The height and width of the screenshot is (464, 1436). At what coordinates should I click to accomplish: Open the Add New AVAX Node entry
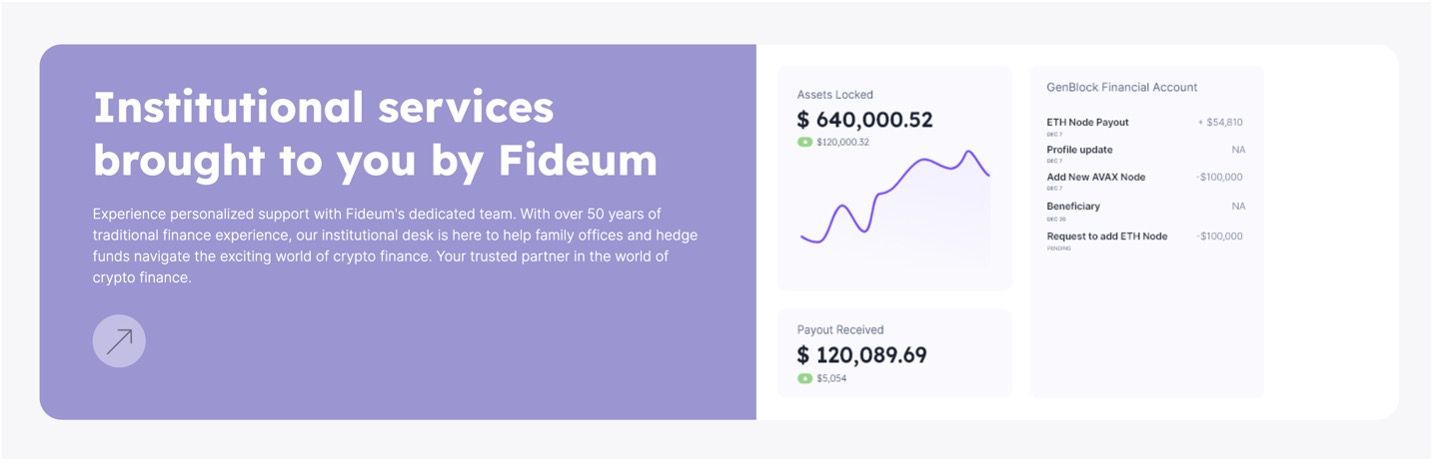coord(1145,181)
